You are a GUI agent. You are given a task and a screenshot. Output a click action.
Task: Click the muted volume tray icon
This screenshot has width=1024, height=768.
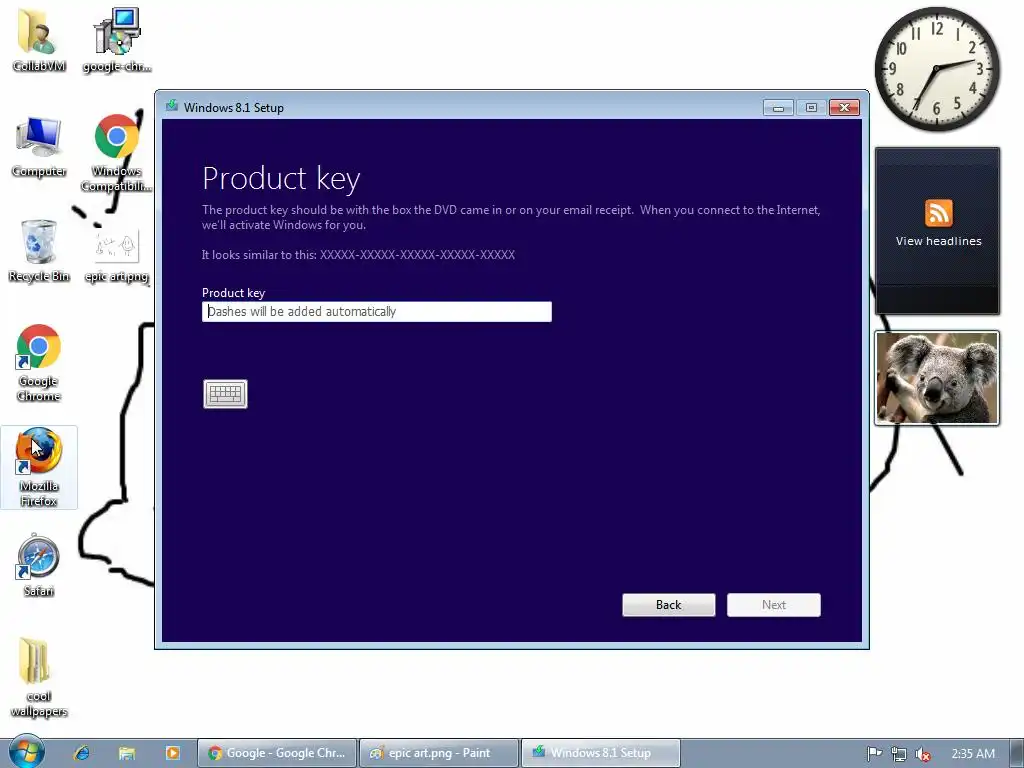[x=923, y=754]
